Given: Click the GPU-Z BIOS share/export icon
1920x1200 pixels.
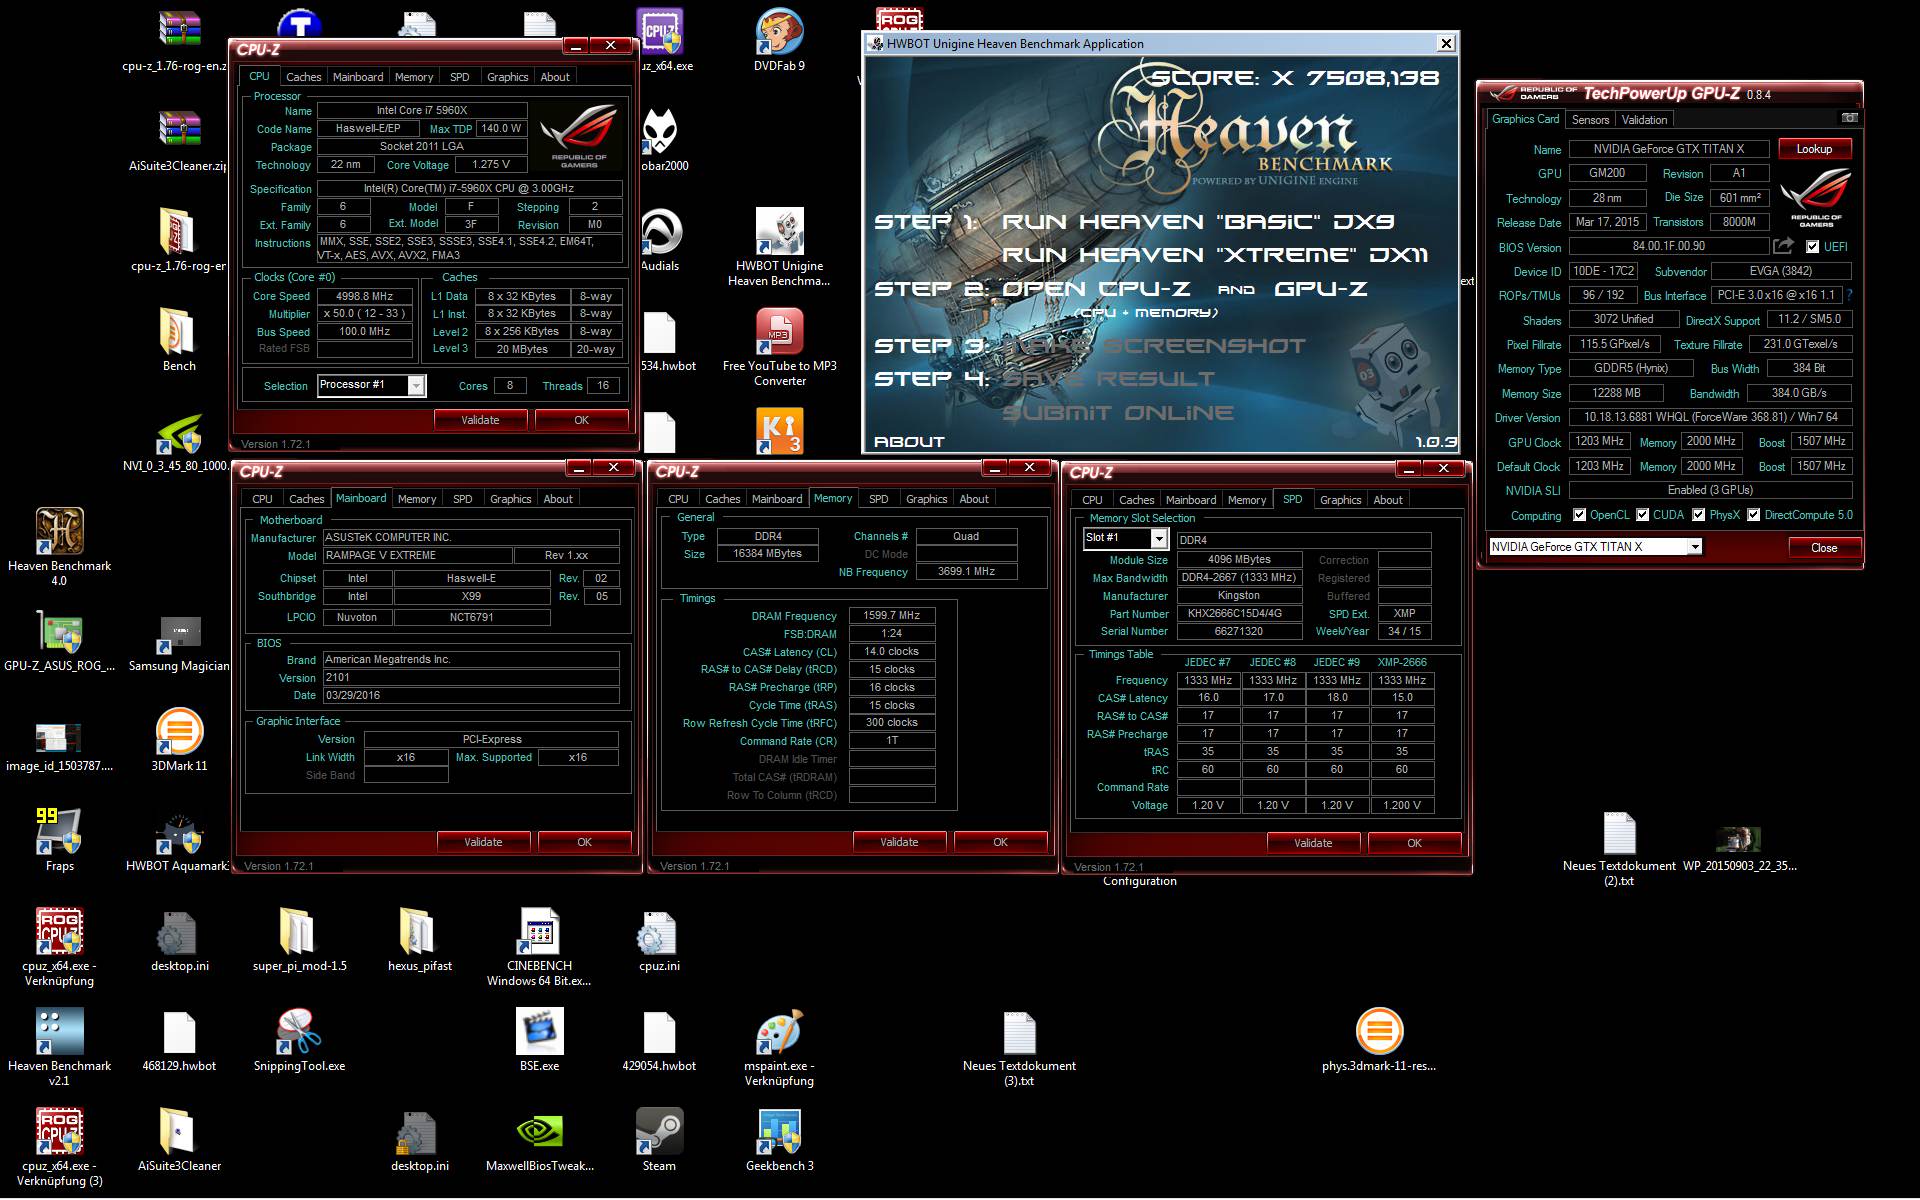Looking at the screenshot, I should pyautogui.click(x=1783, y=246).
